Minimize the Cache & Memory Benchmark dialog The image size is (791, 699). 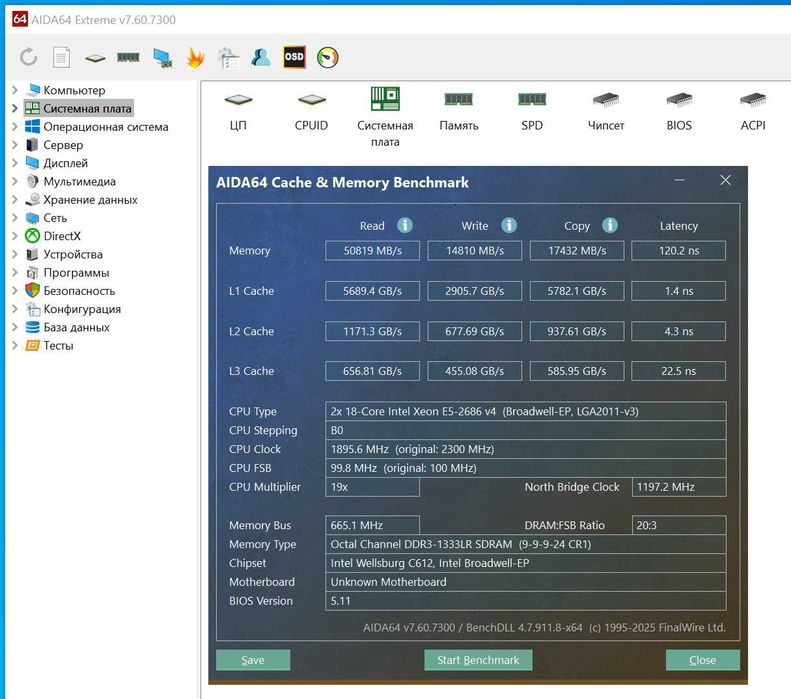[679, 181]
